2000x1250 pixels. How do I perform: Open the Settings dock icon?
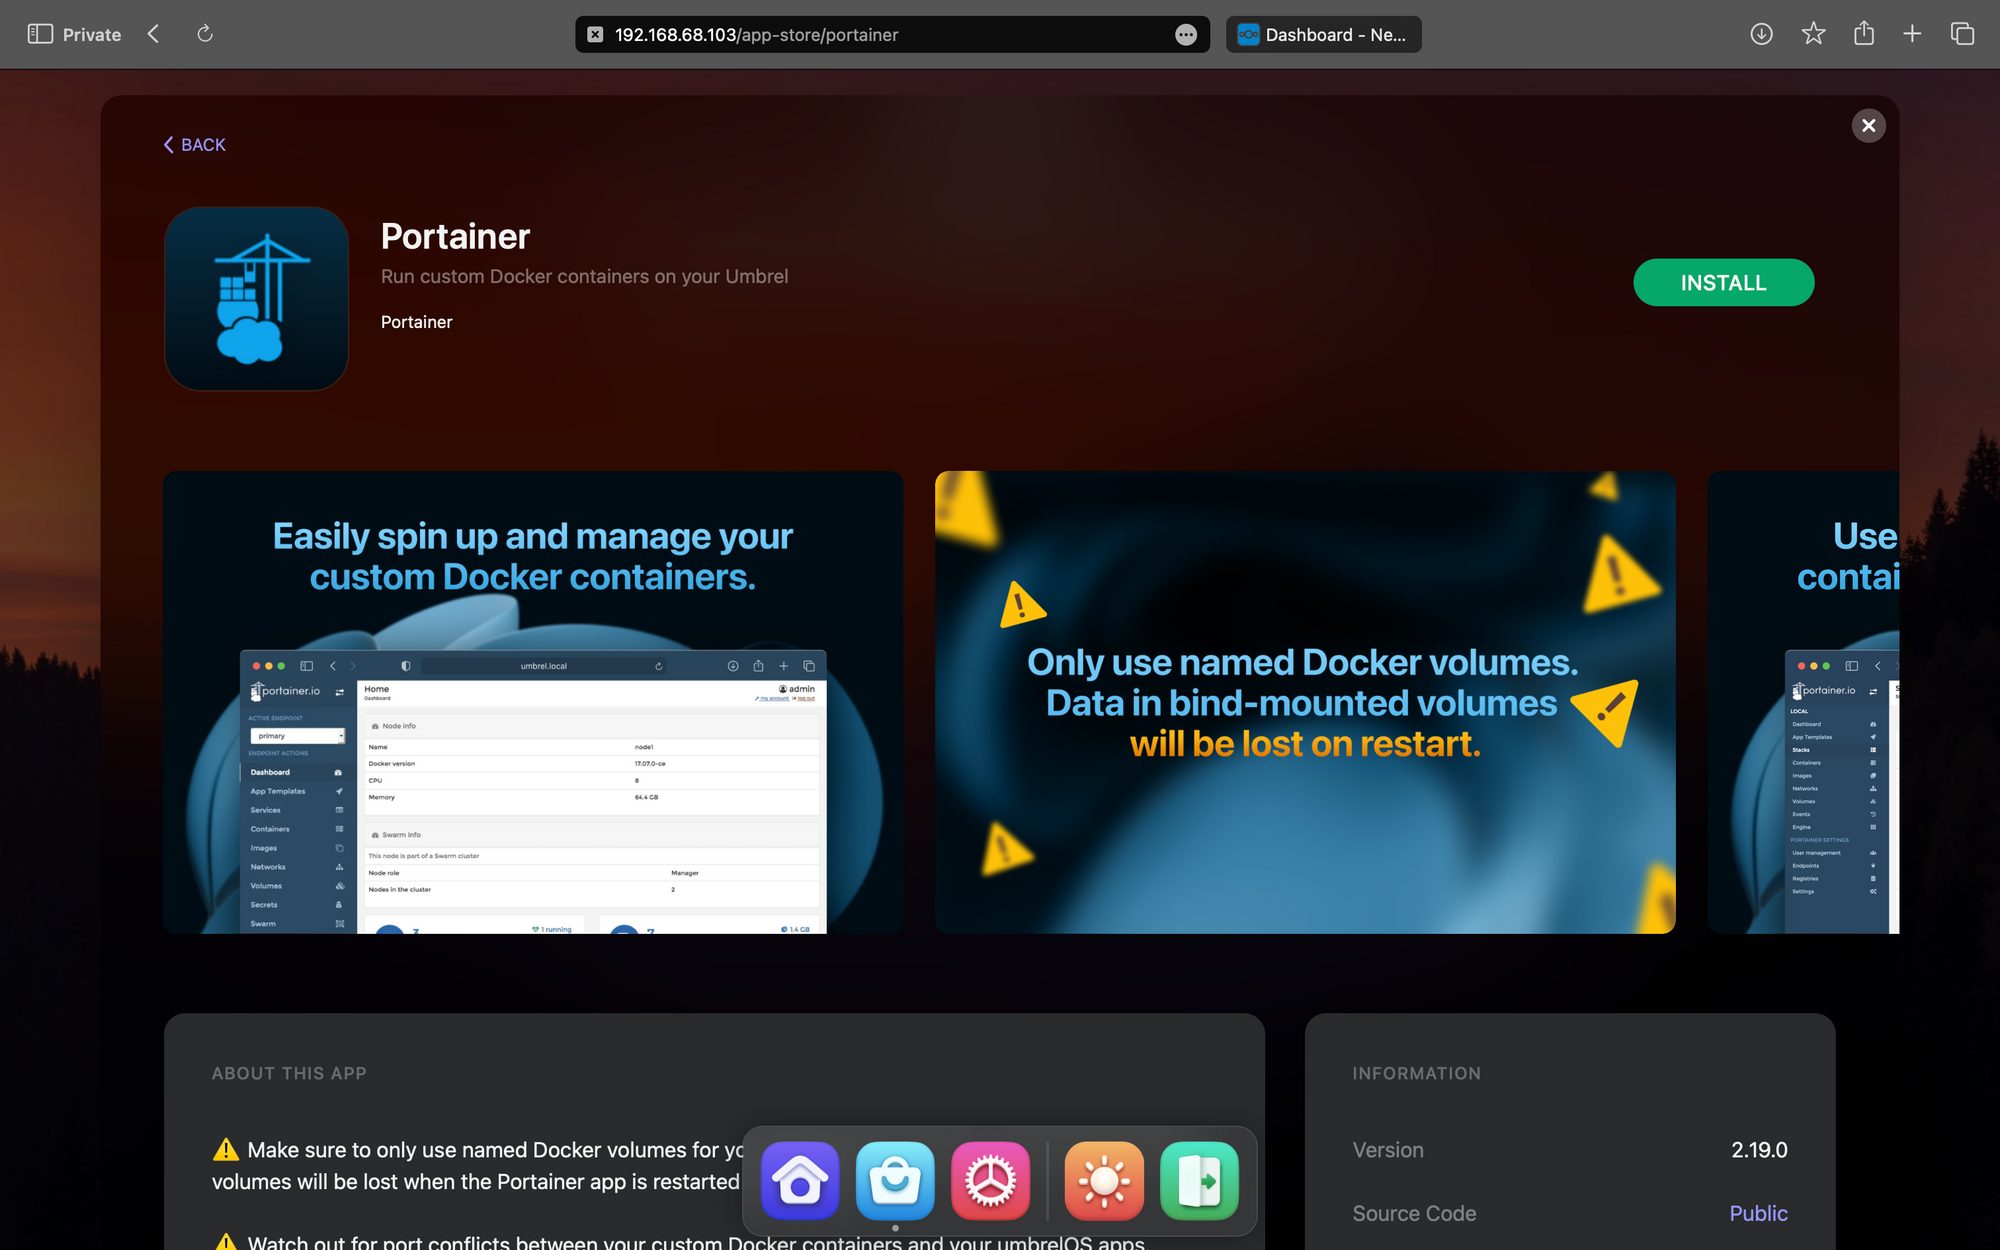(x=990, y=1181)
